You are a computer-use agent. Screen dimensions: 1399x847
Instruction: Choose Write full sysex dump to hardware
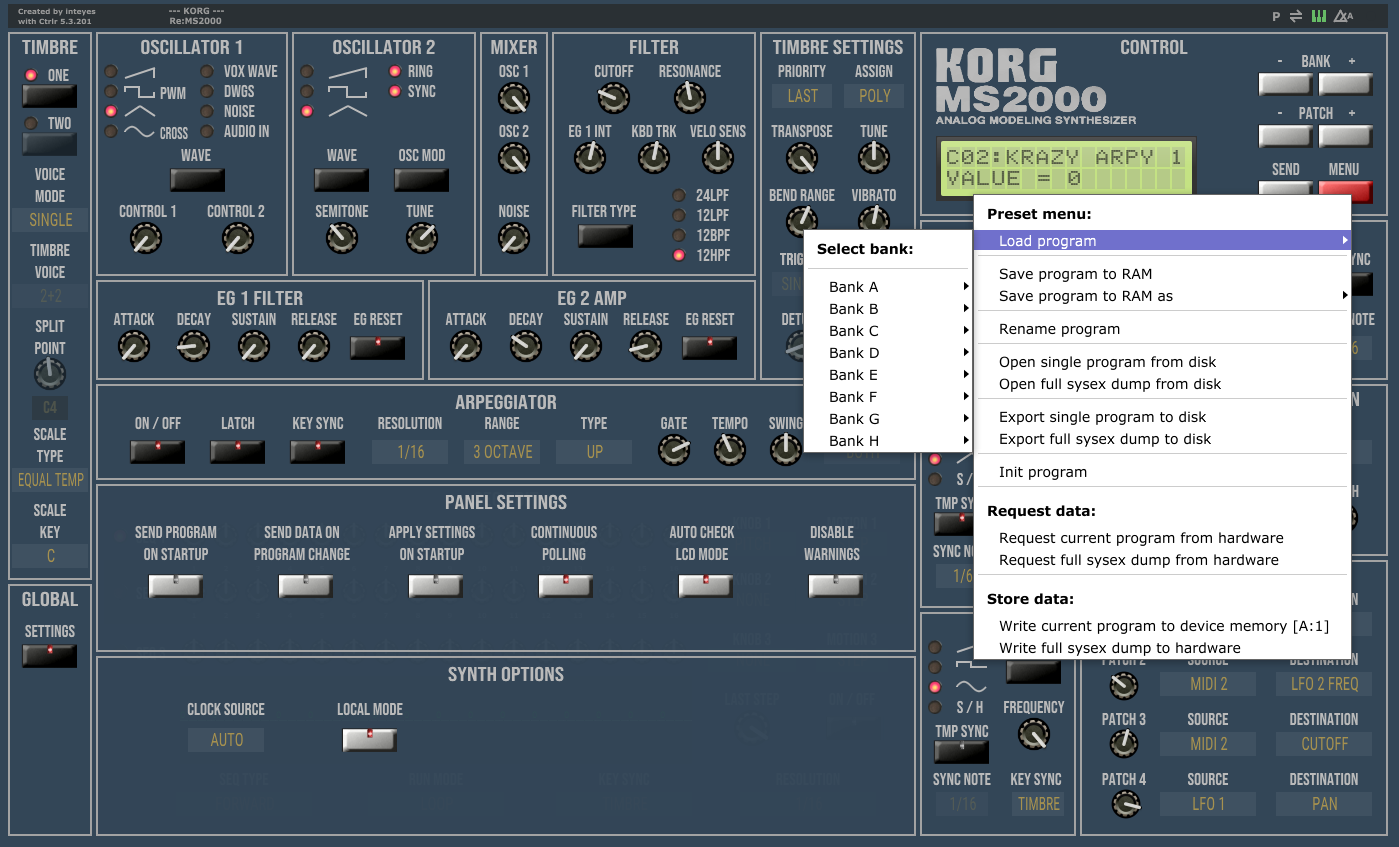[1162, 648]
